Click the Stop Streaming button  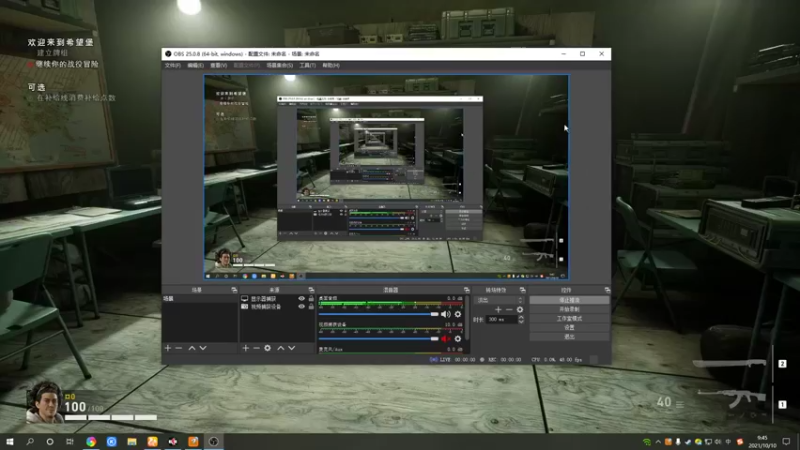click(x=569, y=300)
